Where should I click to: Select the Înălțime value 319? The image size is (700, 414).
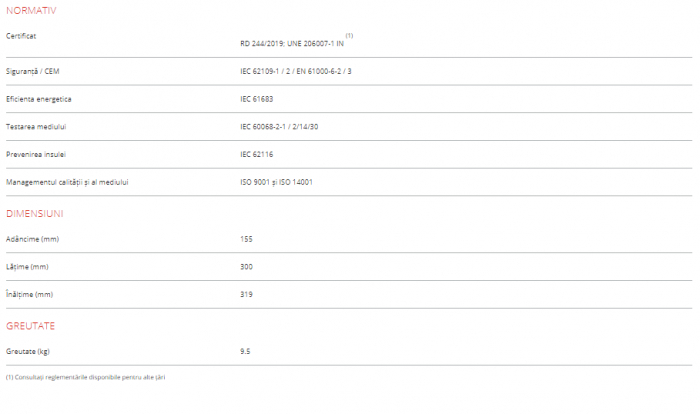[247, 295]
